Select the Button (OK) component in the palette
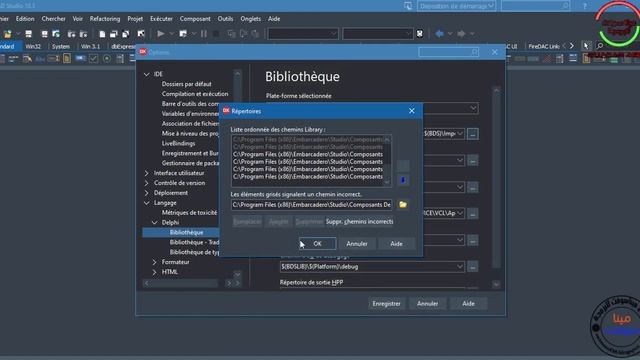The width and height of the screenshot is (640, 360). click(80, 59)
